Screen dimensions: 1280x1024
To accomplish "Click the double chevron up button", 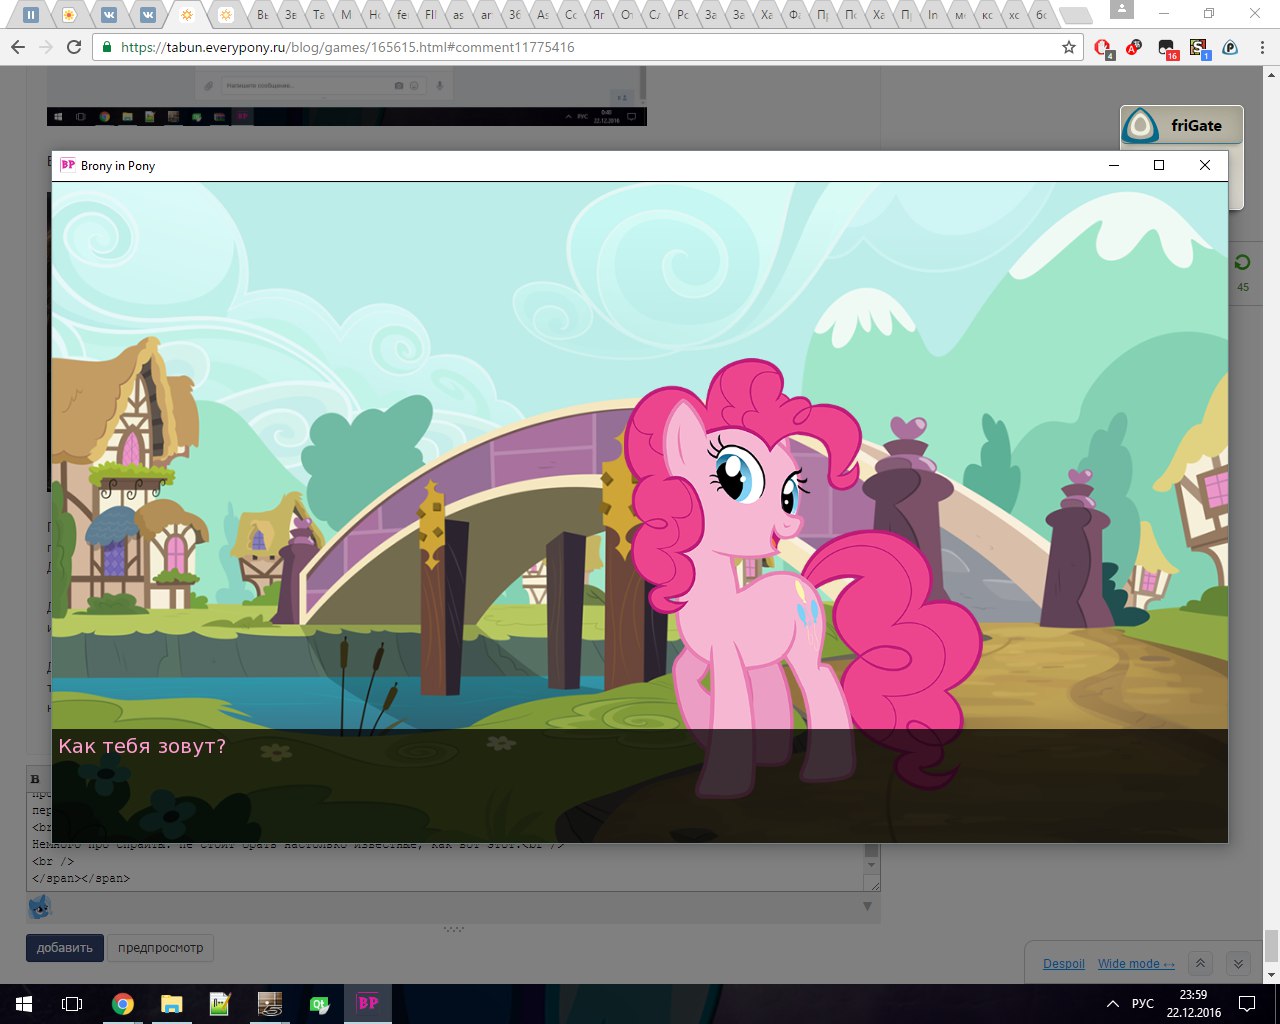I will point(1201,963).
